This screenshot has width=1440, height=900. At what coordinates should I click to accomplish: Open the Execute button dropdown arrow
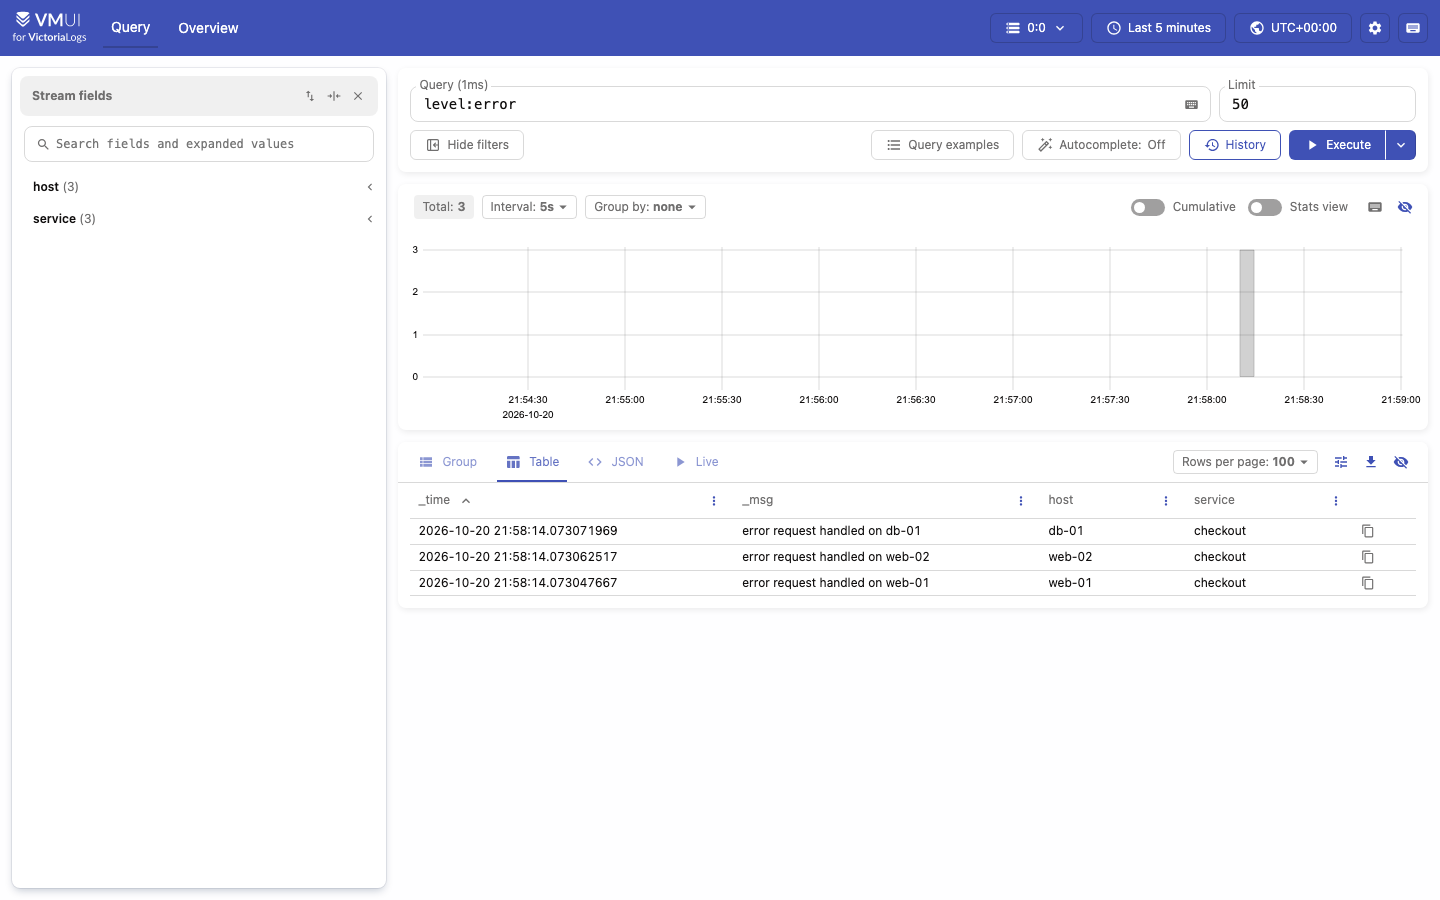[x=1401, y=145]
